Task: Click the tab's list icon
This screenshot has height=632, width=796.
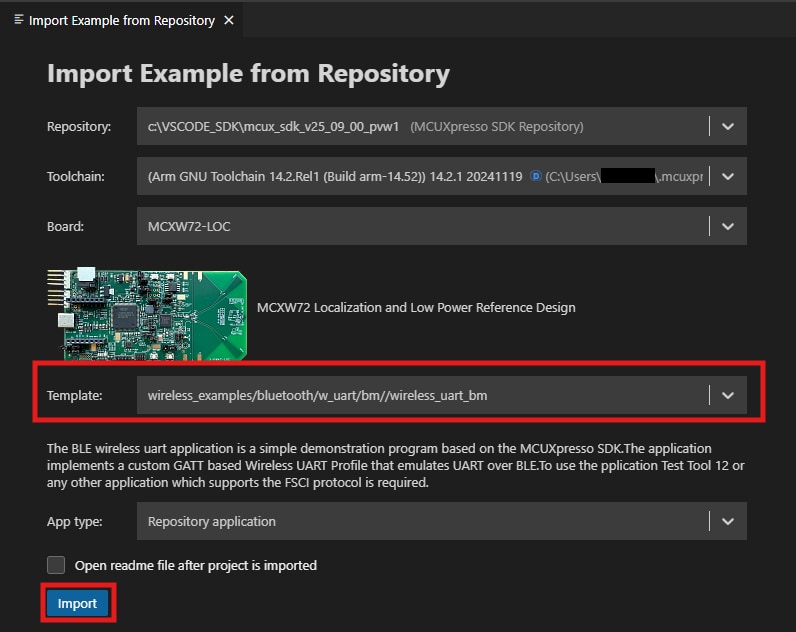Action: 19,20
